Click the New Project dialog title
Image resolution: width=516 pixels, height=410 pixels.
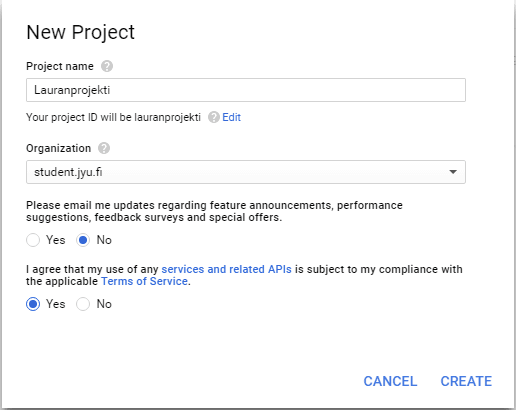80,32
